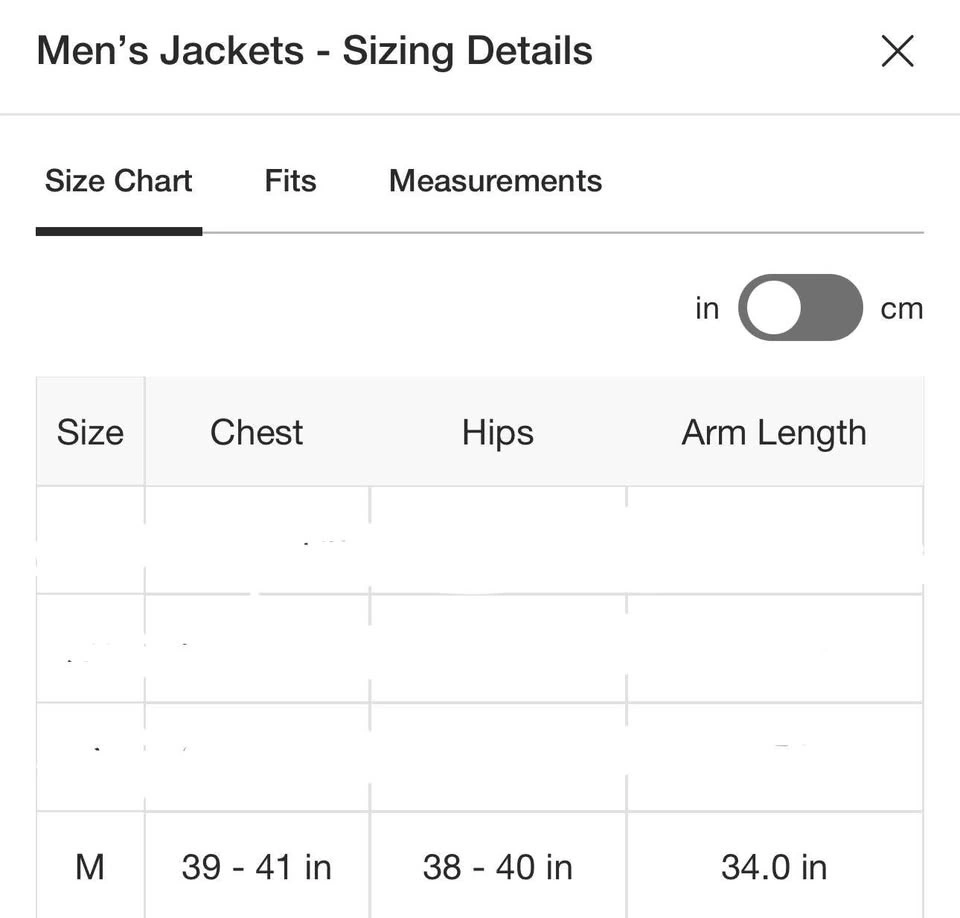This screenshot has height=918, width=960.
Task: Click the Size column header
Action: click(x=90, y=433)
